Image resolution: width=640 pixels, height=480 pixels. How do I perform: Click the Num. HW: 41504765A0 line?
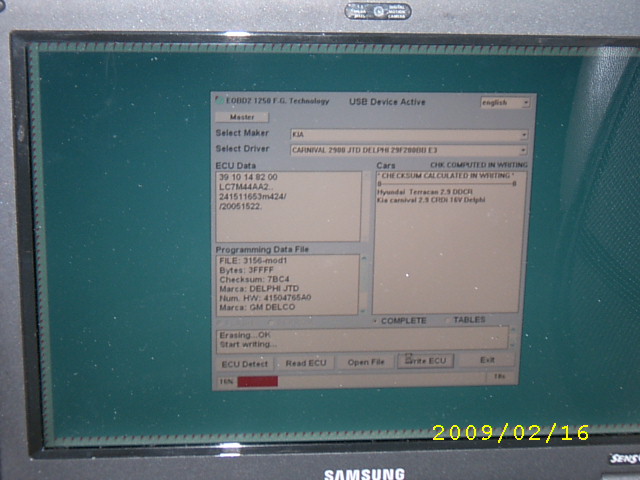click(x=265, y=298)
